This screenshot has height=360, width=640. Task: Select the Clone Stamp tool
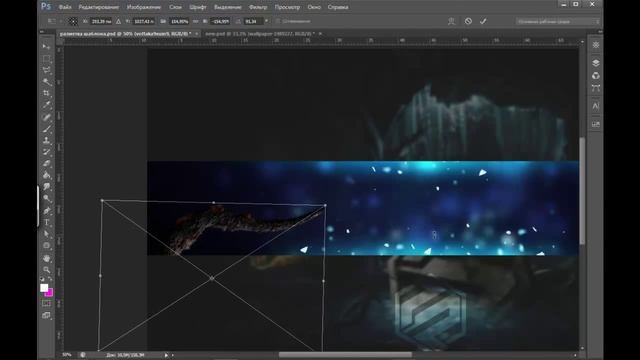(x=47, y=140)
